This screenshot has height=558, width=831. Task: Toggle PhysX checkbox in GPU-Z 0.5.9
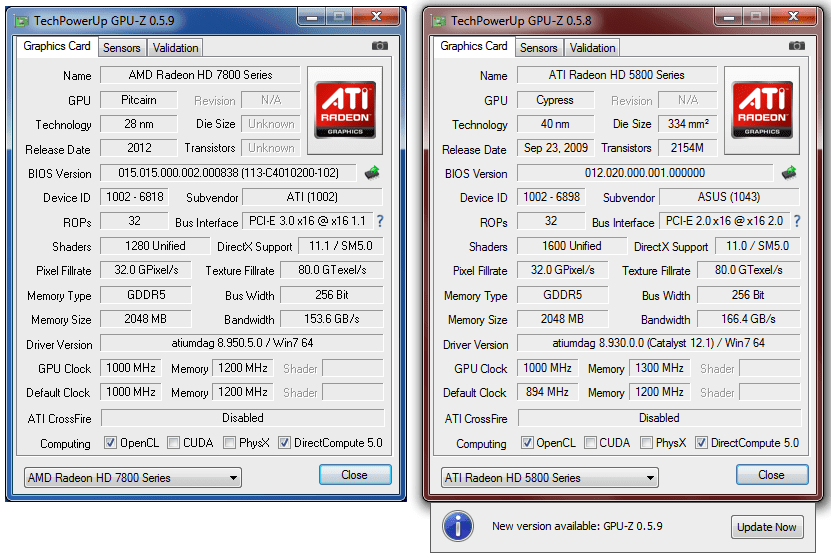[x=229, y=442]
